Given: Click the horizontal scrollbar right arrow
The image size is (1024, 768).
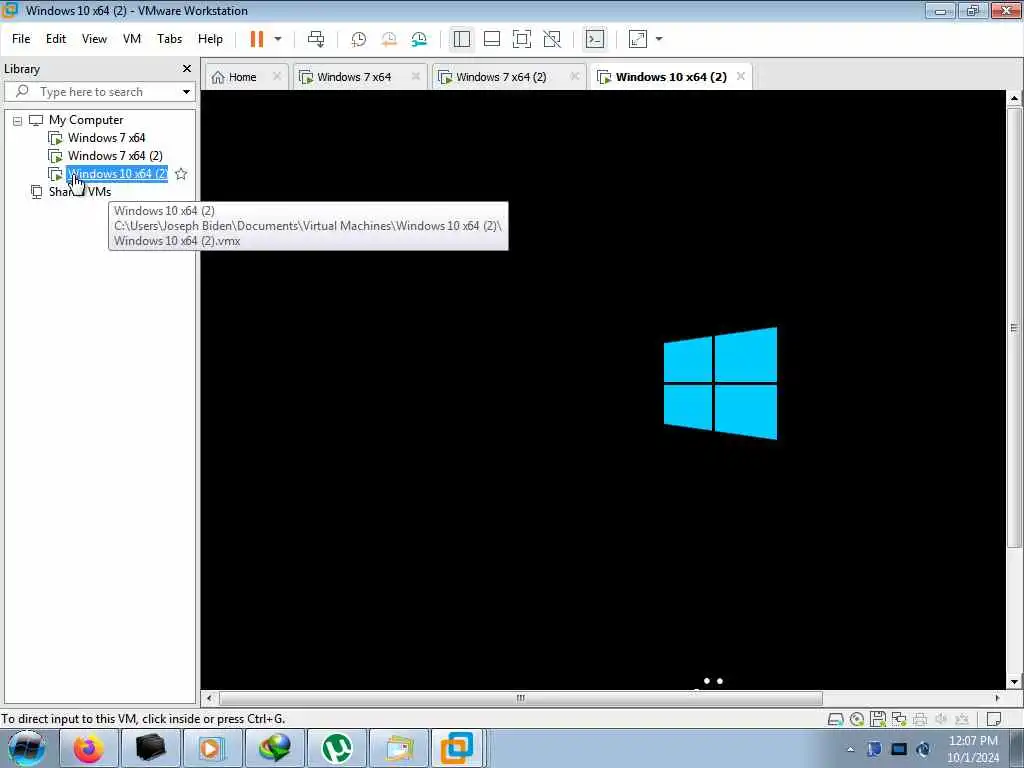Looking at the screenshot, I should point(997,698).
